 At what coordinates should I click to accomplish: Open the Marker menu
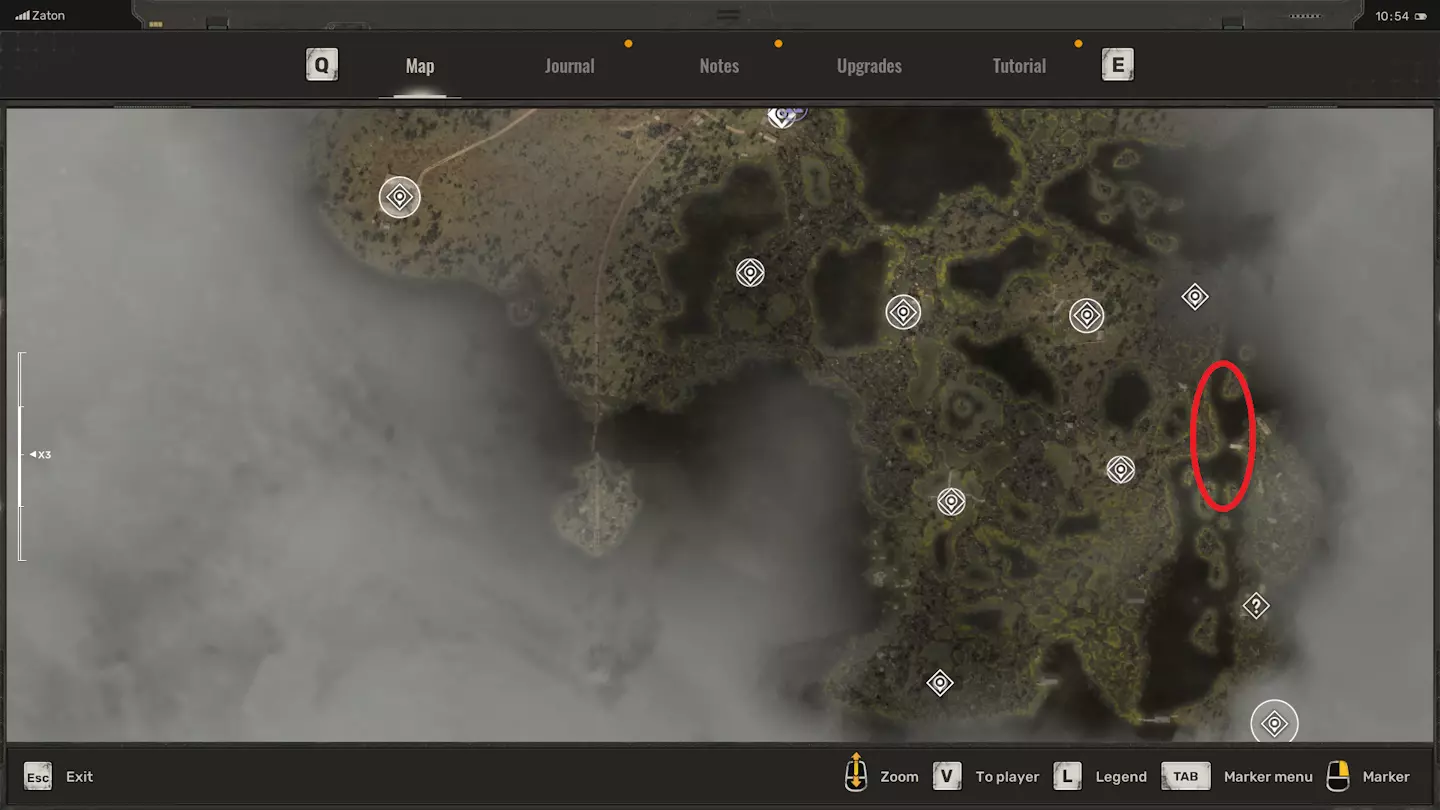pos(1268,777)
